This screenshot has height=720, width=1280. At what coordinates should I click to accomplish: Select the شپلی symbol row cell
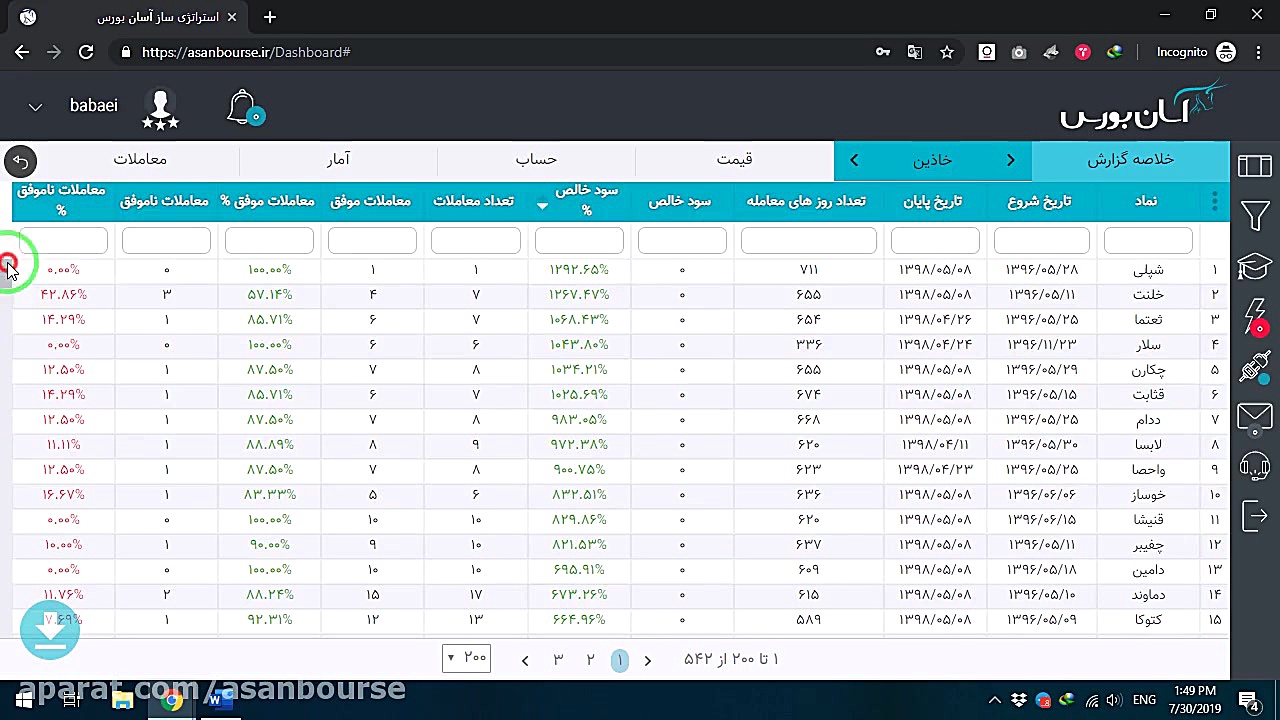coord(1148,270)
